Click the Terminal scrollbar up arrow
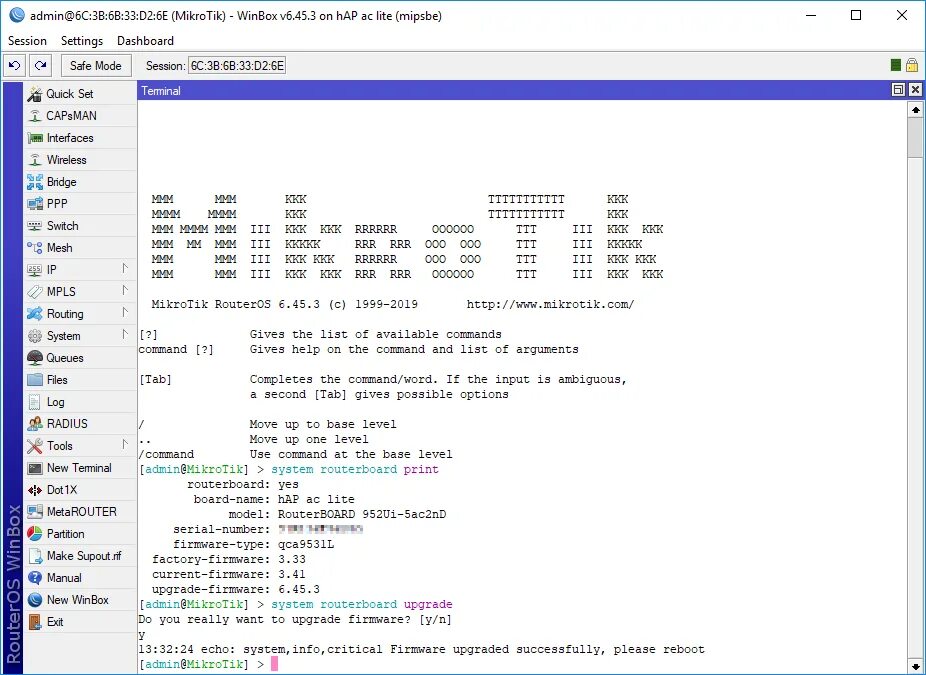 tap(915, 110)
